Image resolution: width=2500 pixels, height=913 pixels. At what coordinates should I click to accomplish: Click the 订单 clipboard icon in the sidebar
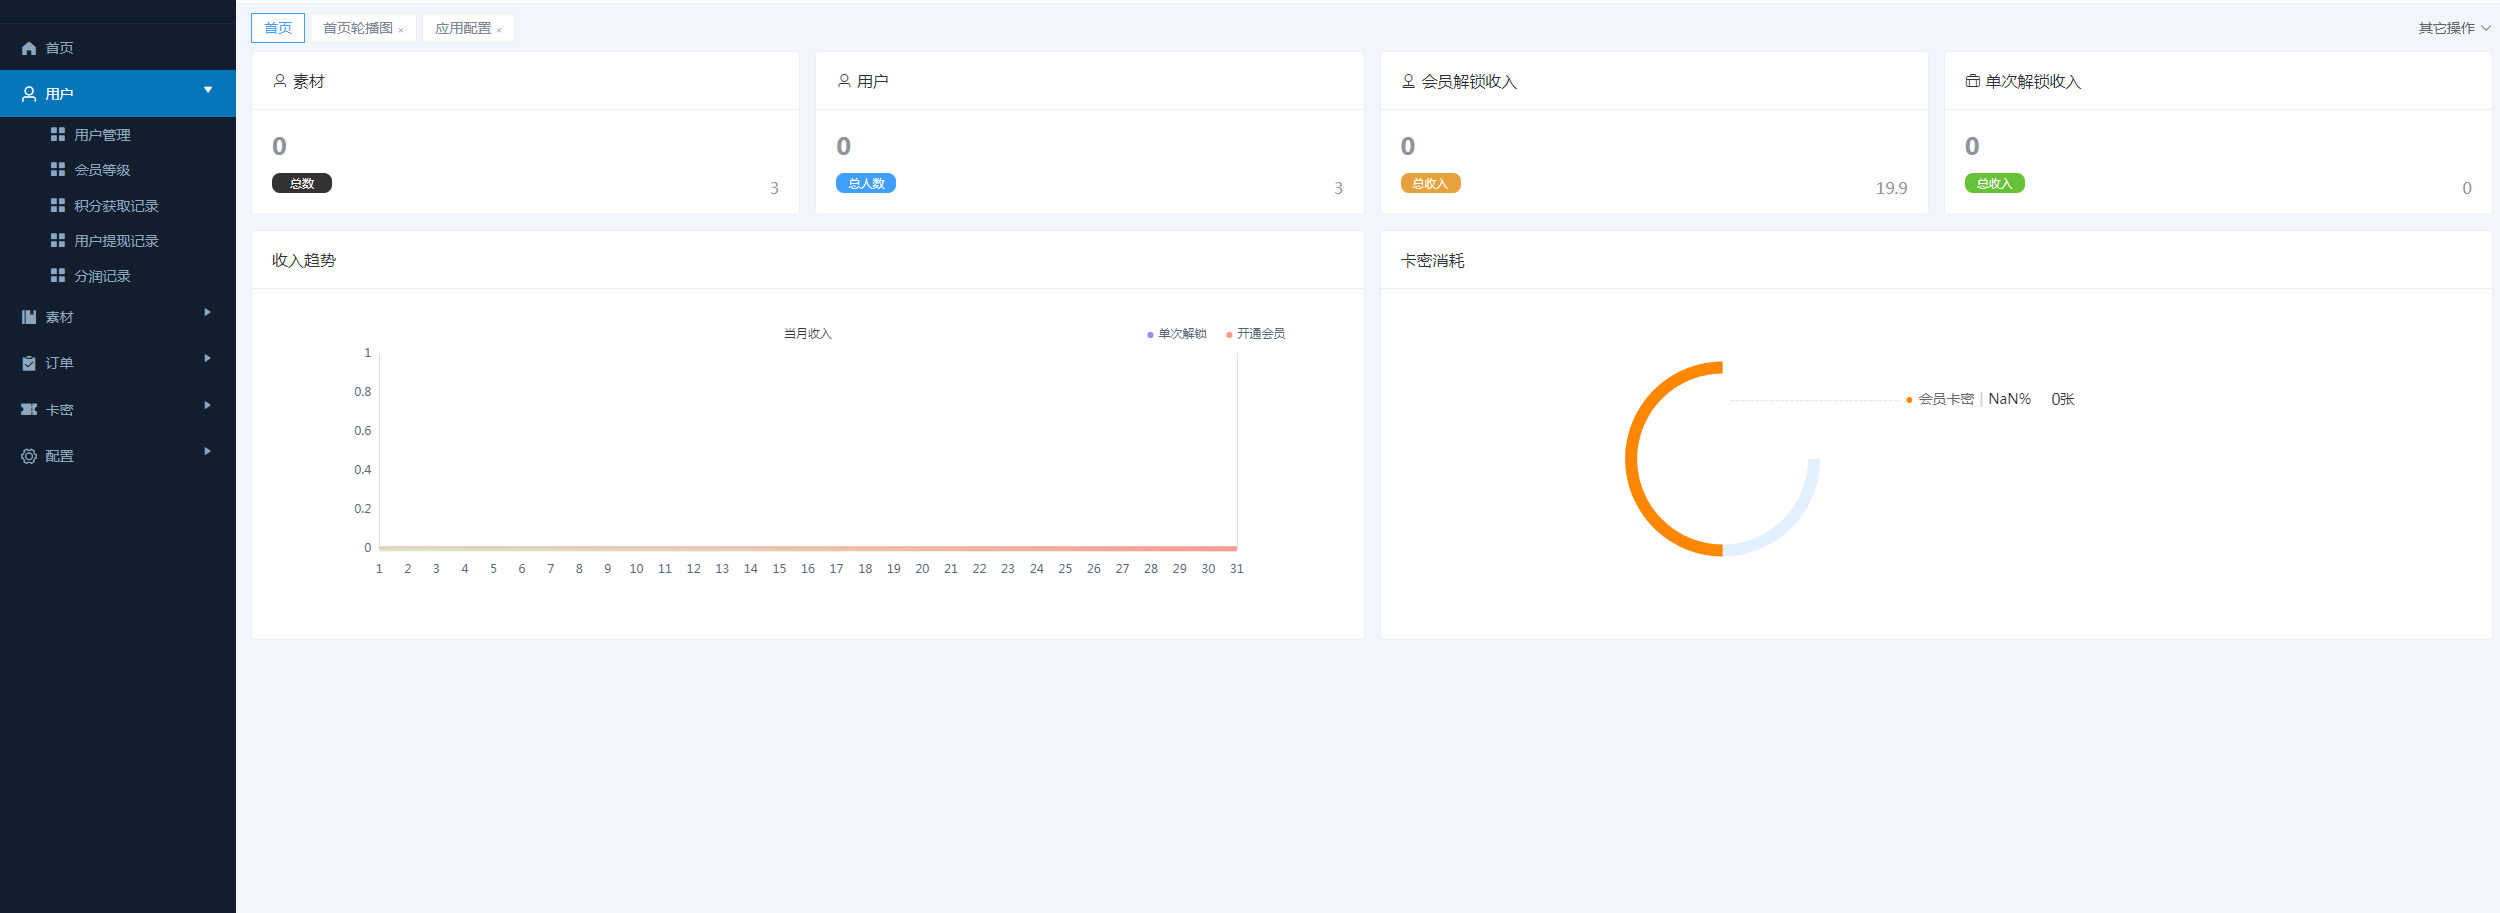click(29, 363)
